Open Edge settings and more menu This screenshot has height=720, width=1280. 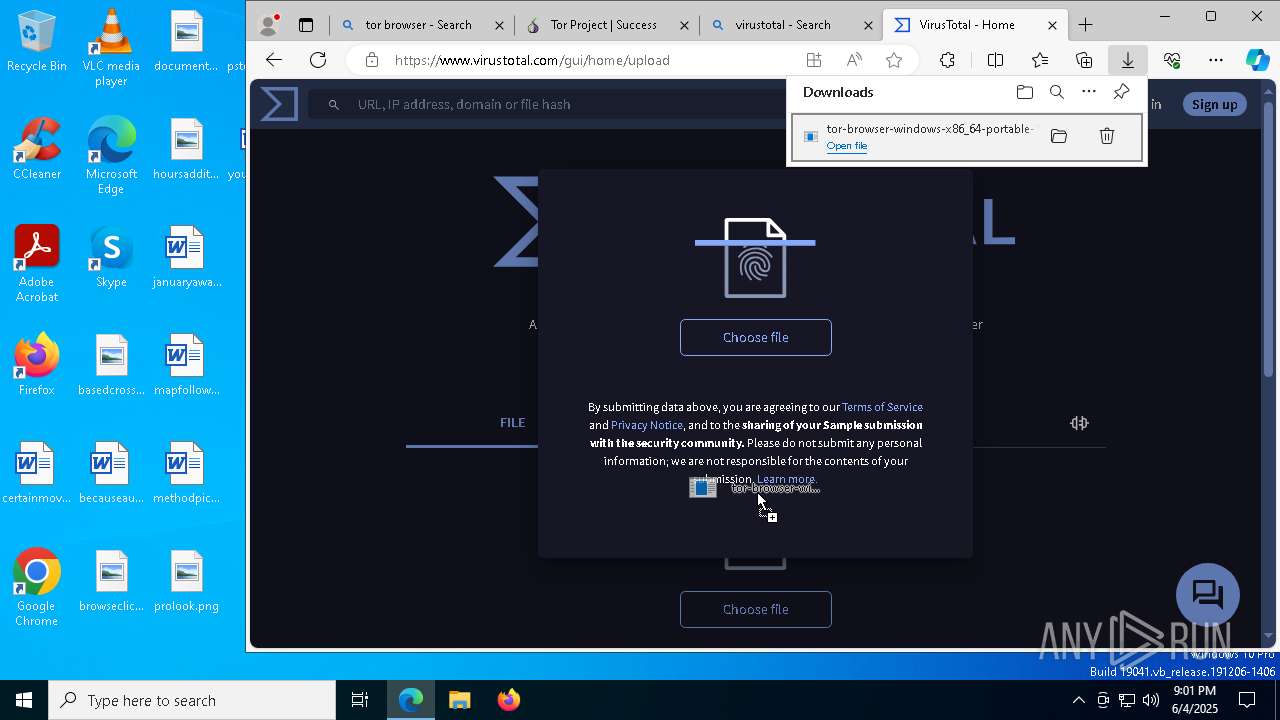pyautogui.click(x=1216, y=60)
